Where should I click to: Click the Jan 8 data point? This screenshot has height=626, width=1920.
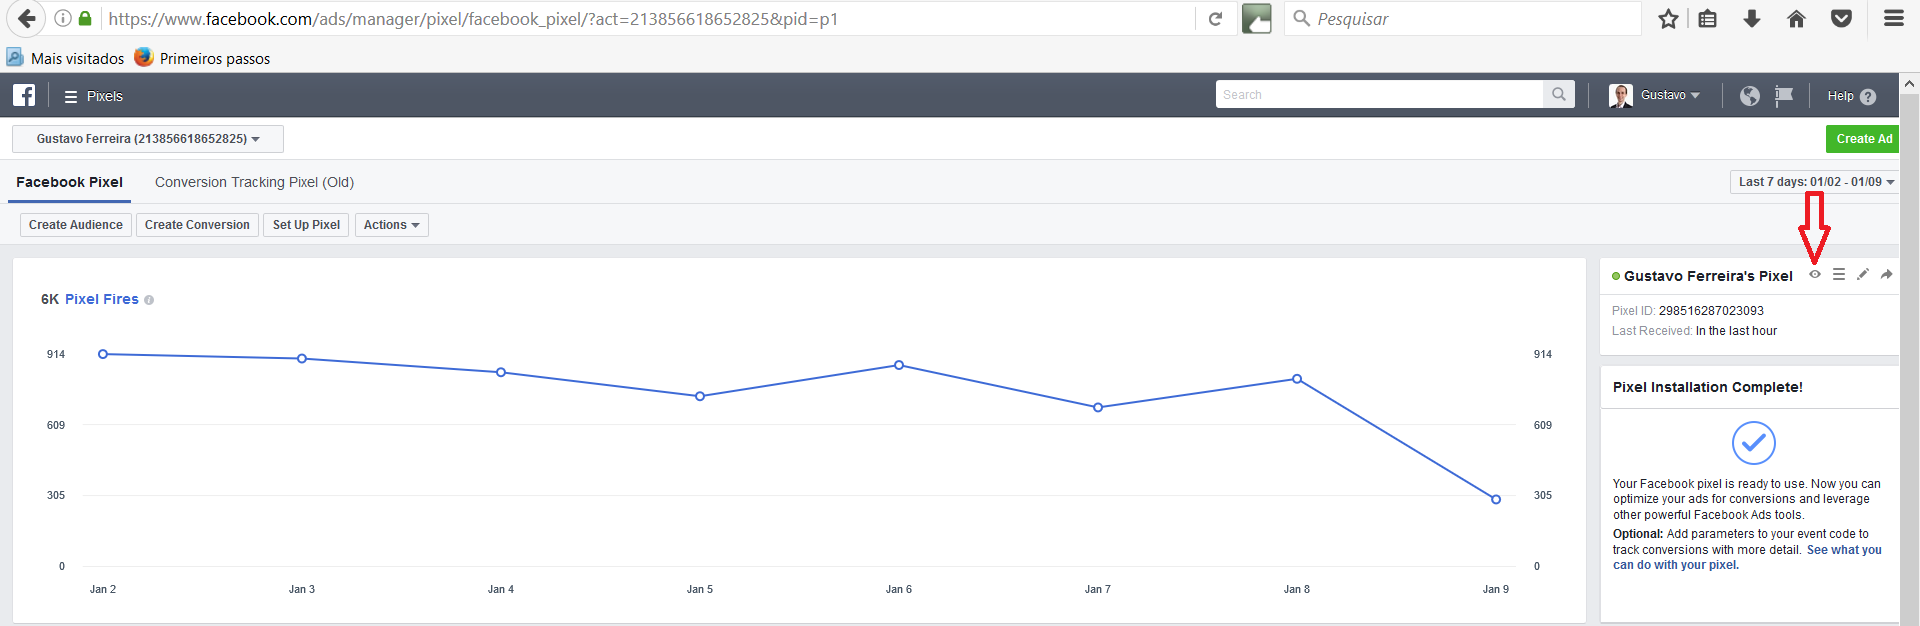pos(1297,379)
